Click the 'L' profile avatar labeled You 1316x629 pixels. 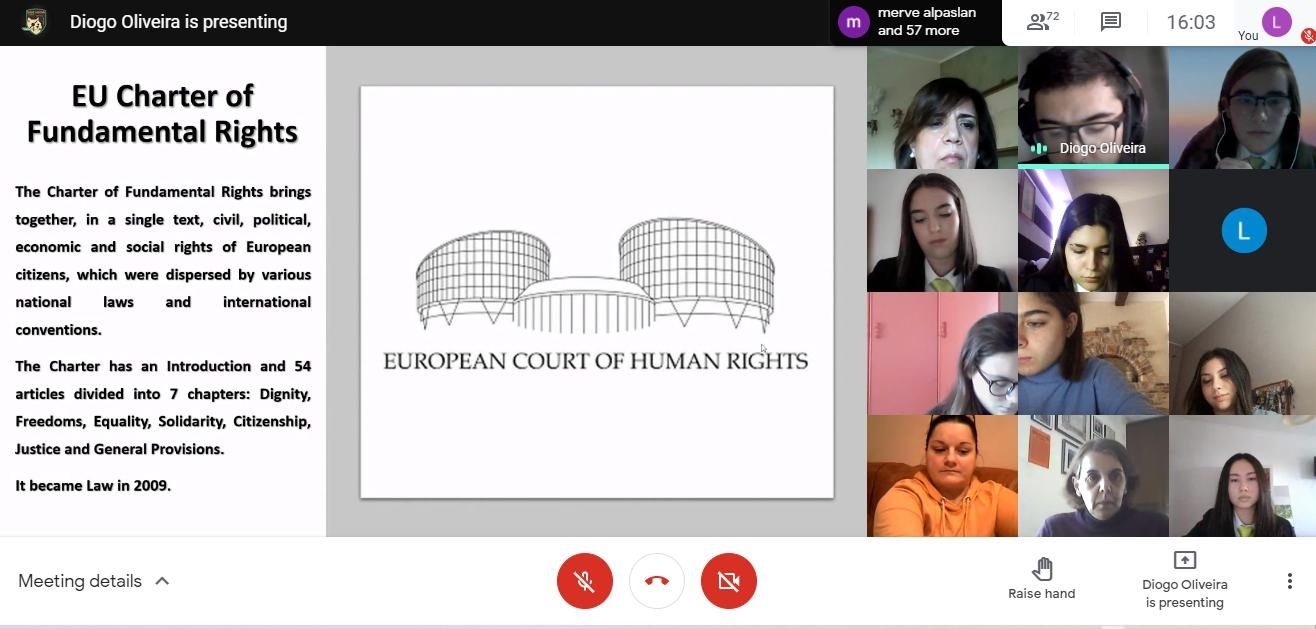(1277, 21)
